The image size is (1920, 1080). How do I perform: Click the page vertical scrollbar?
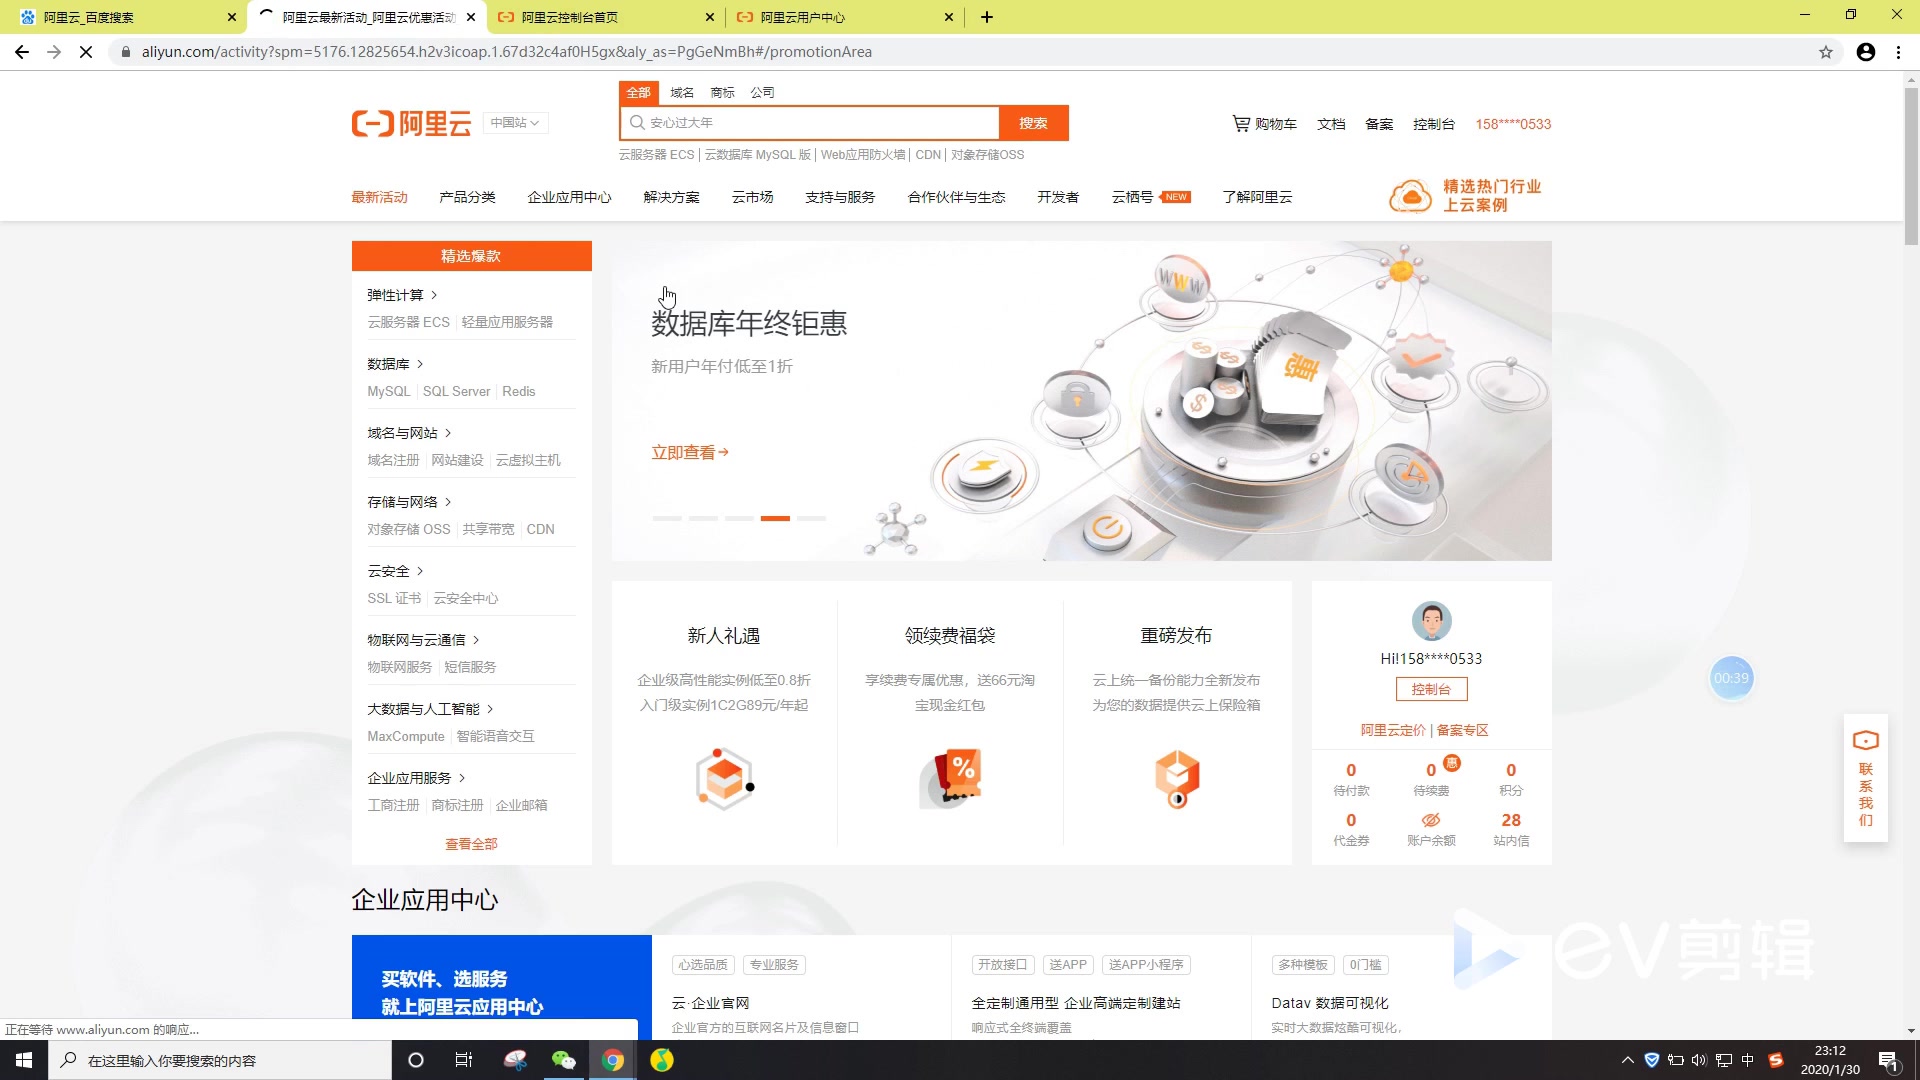1911,166
